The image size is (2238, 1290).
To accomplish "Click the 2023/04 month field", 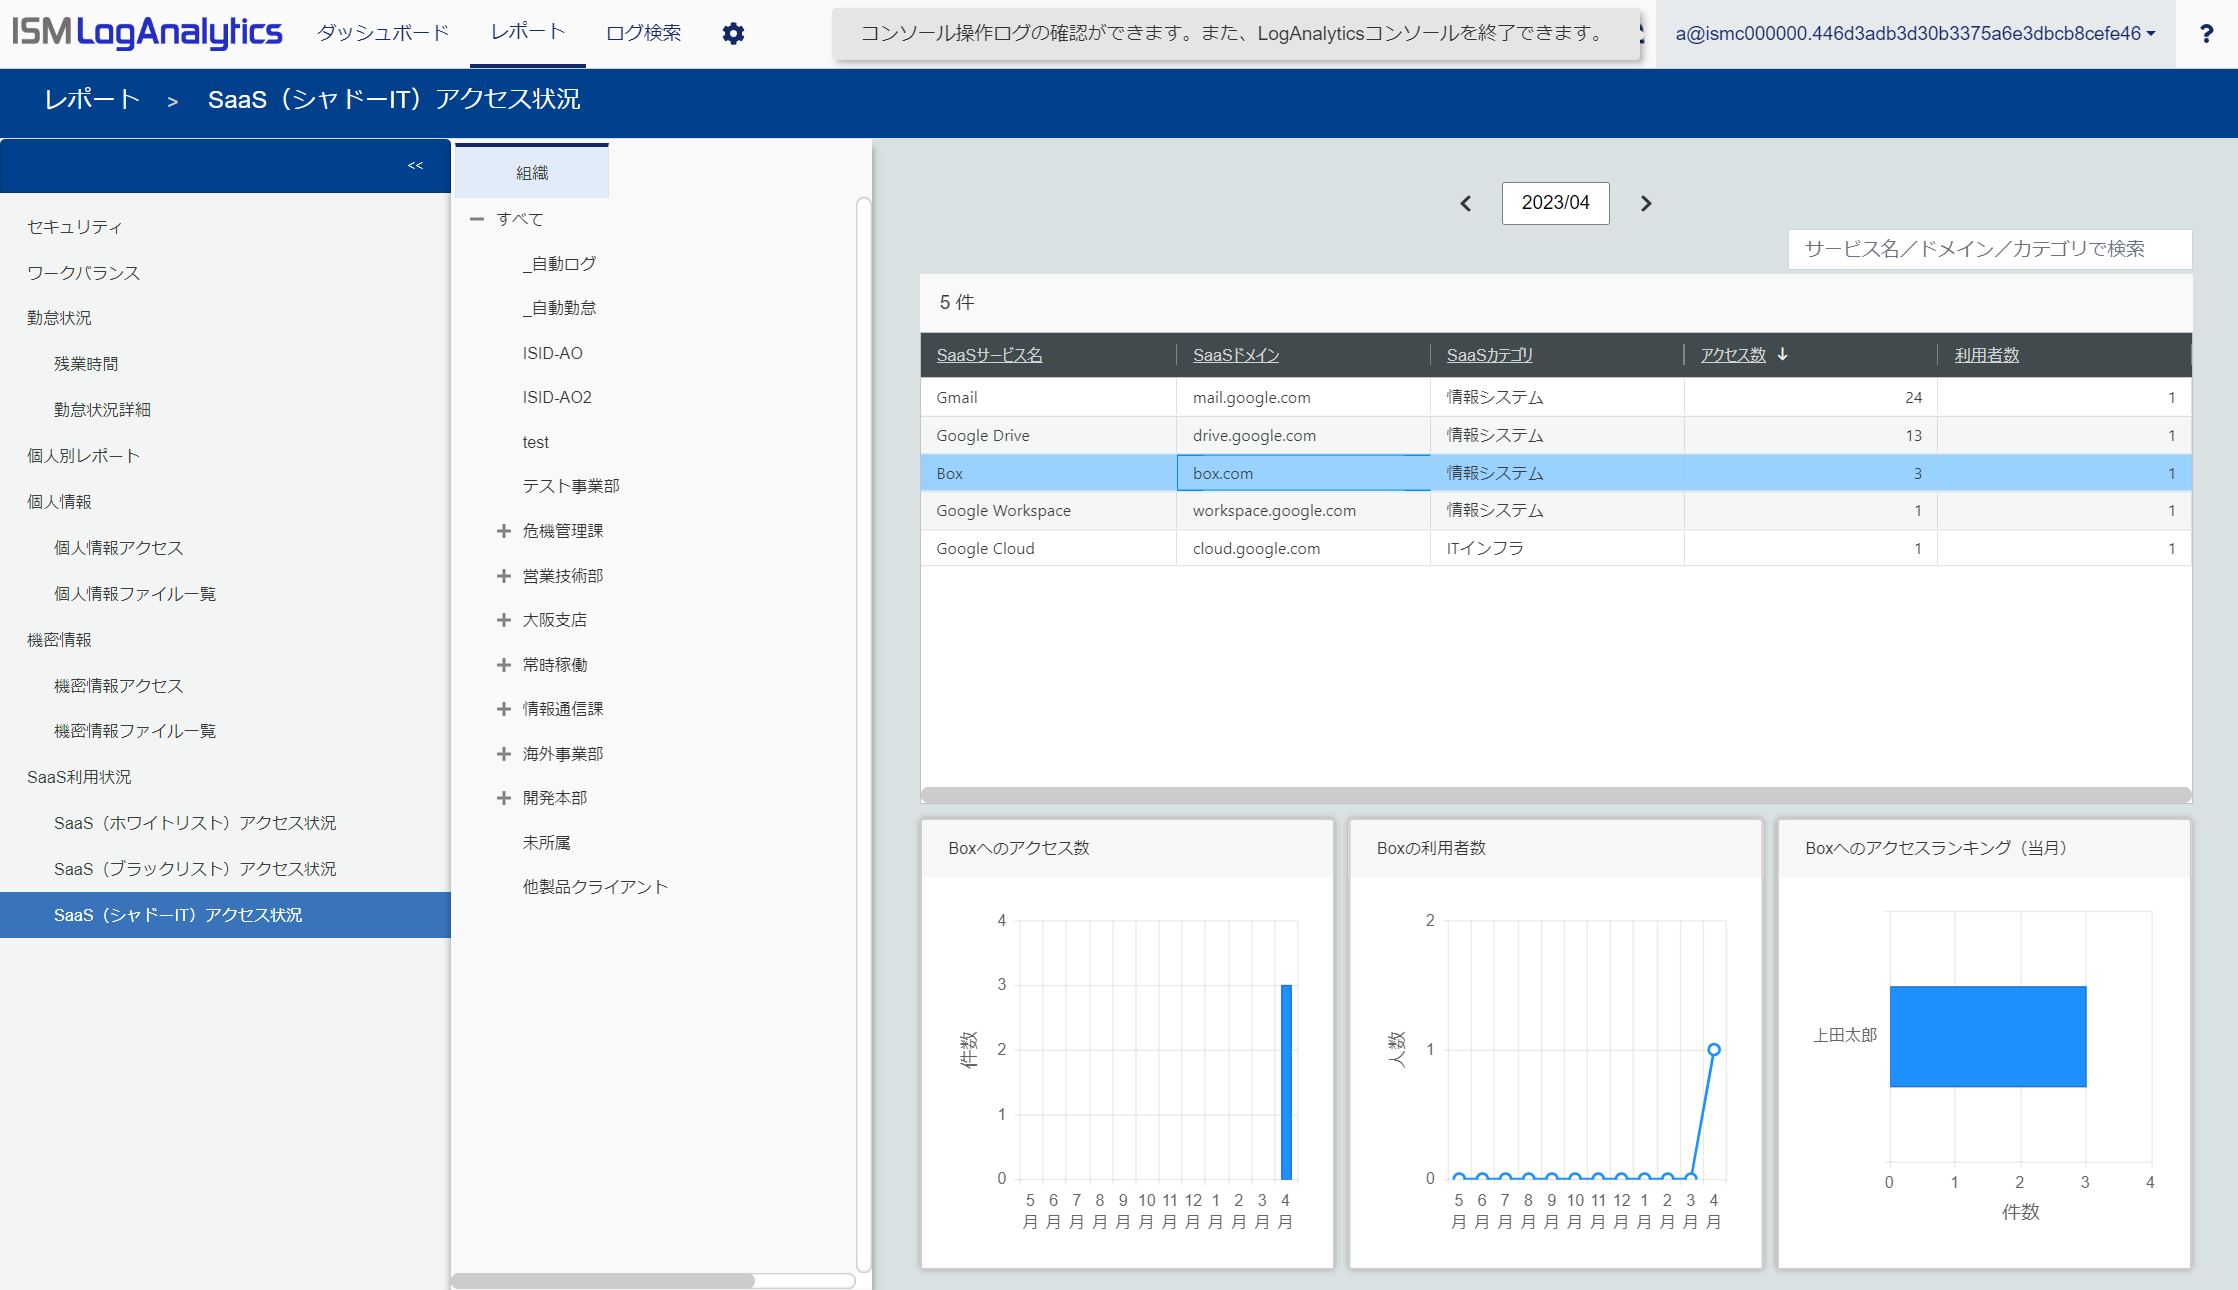I will click(1555, 203).
